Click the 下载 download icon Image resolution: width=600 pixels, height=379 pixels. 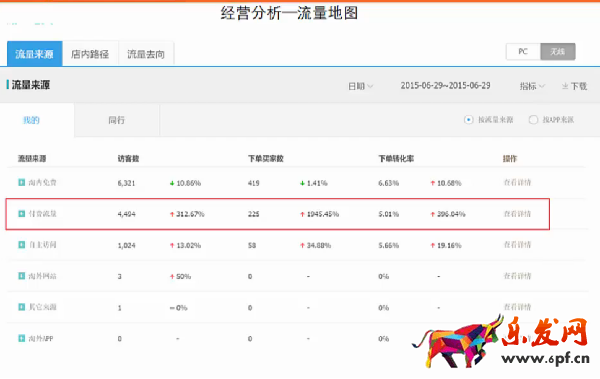pos(565,86)
